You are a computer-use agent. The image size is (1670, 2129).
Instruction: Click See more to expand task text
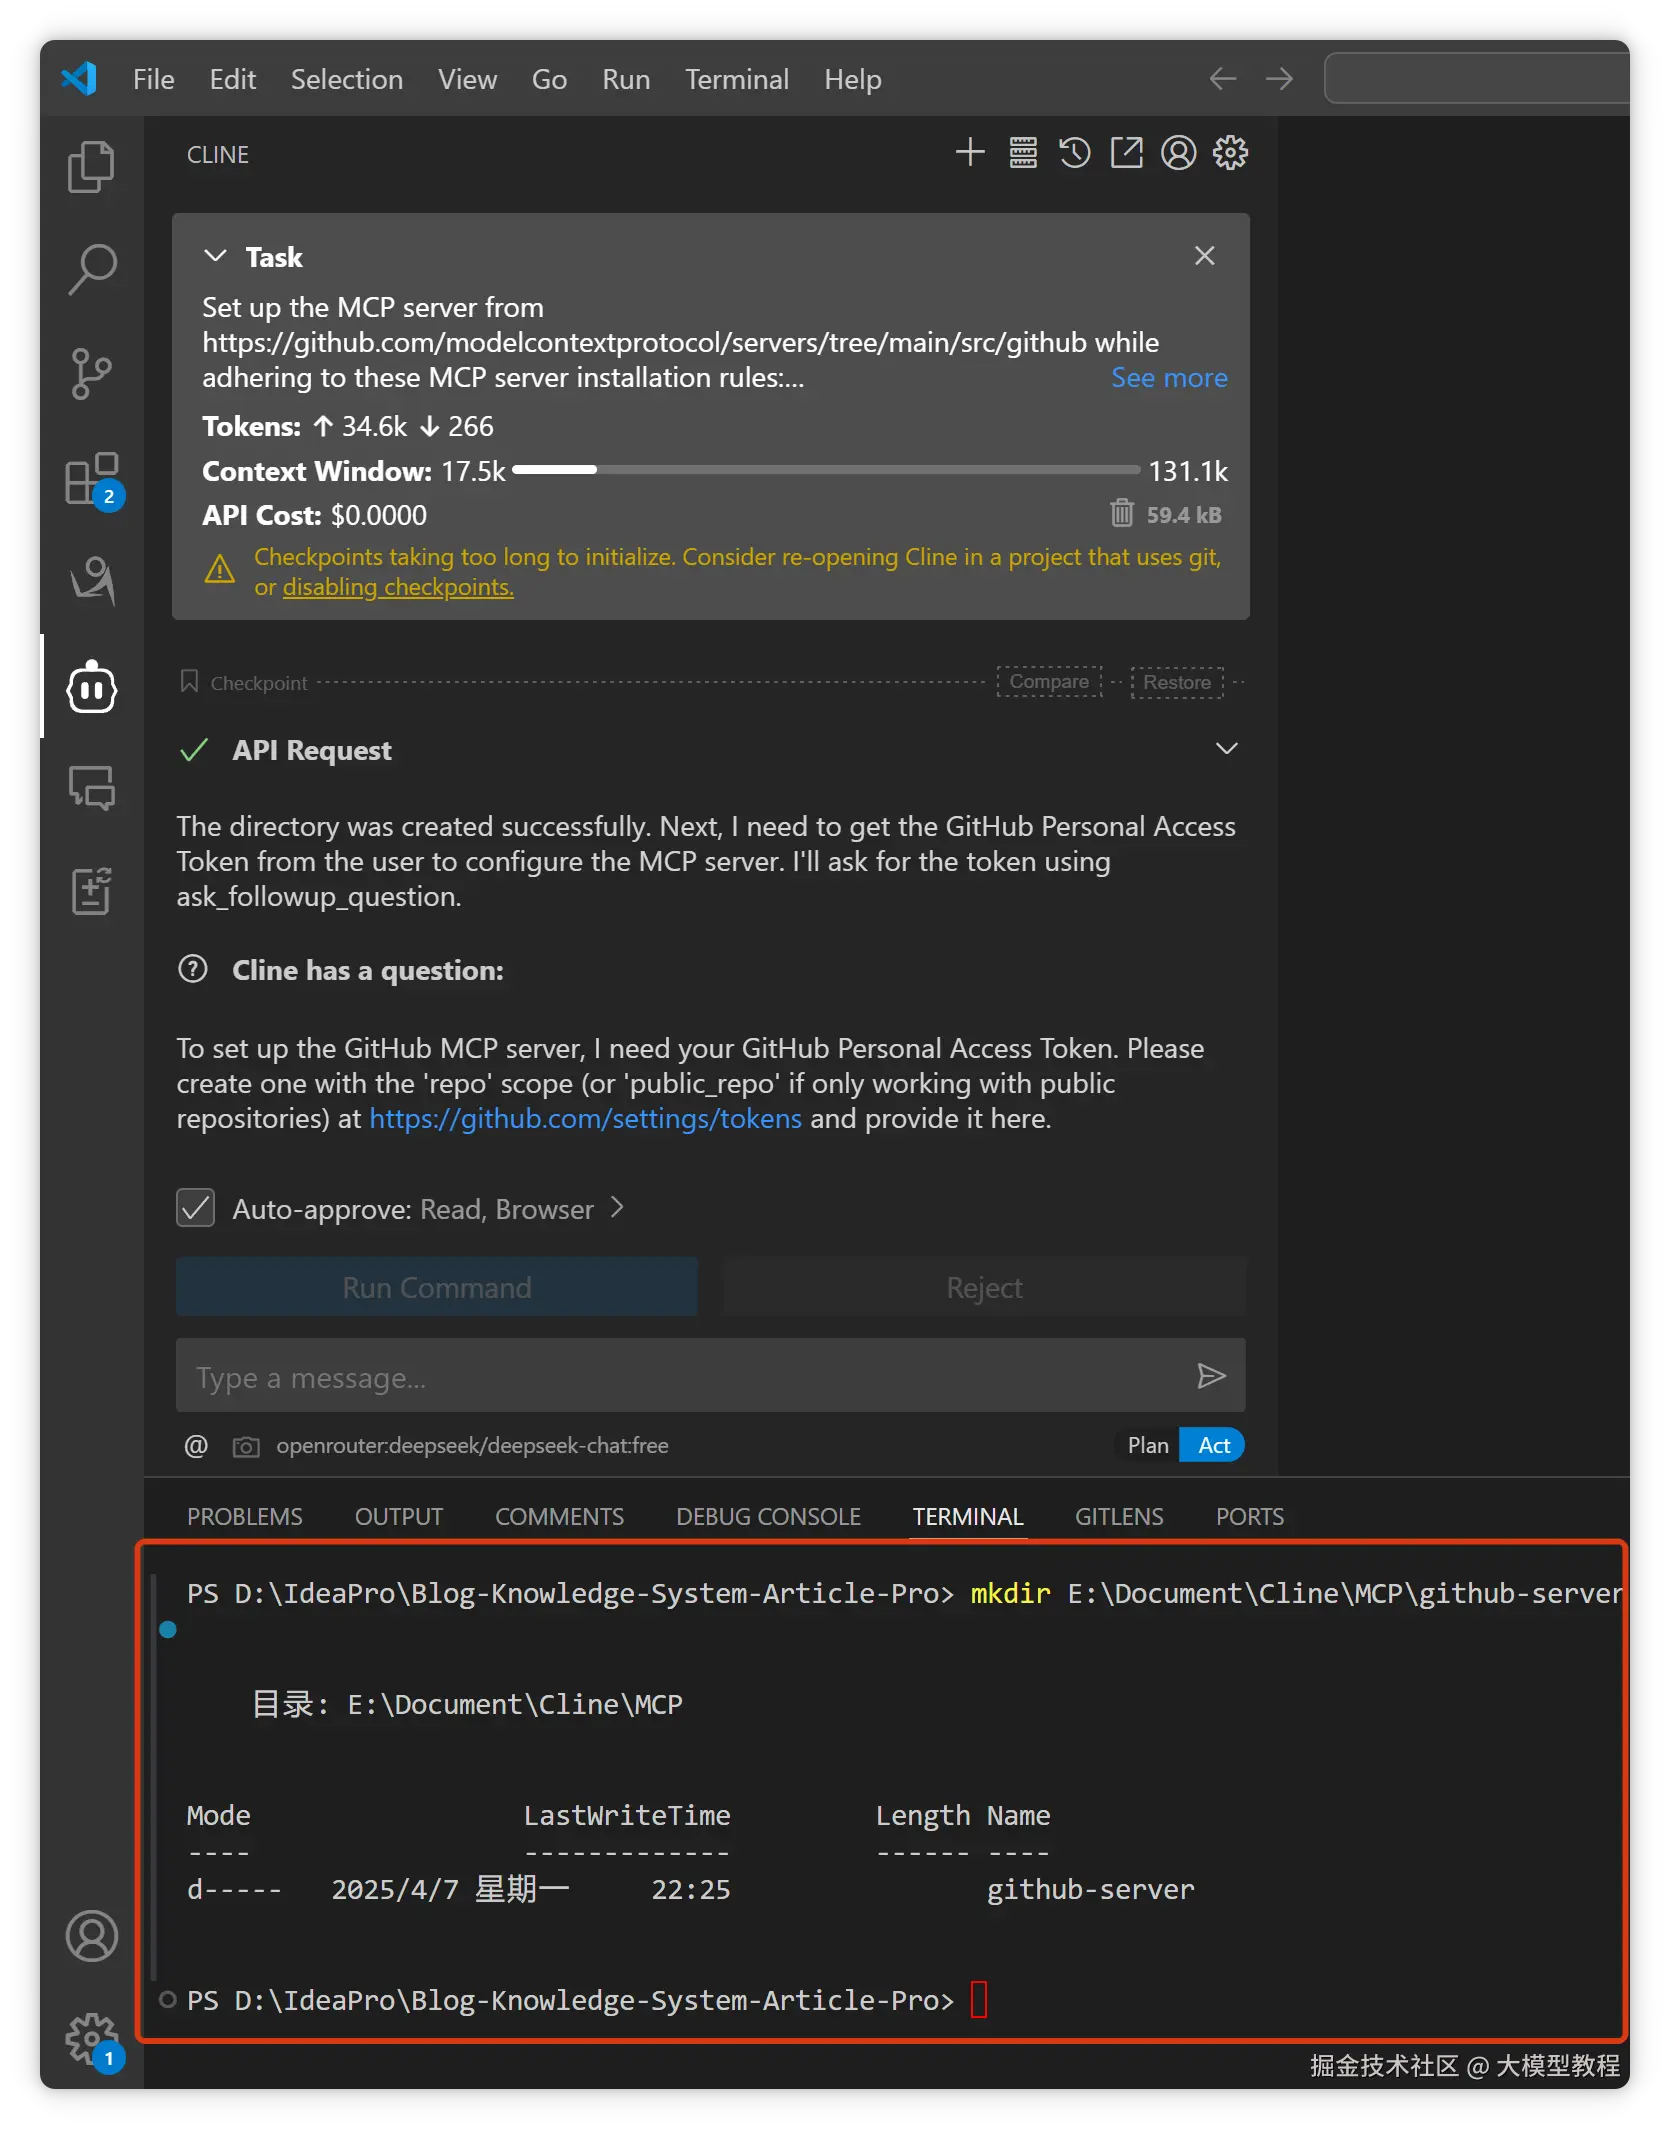(1169, 378)
